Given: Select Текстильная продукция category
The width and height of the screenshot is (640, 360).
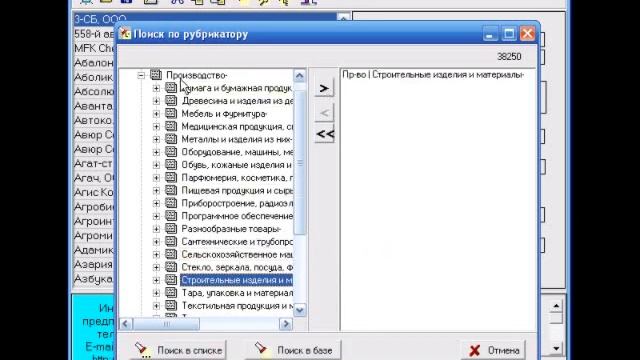Looking at the screenshot, I should pos(237,306).
